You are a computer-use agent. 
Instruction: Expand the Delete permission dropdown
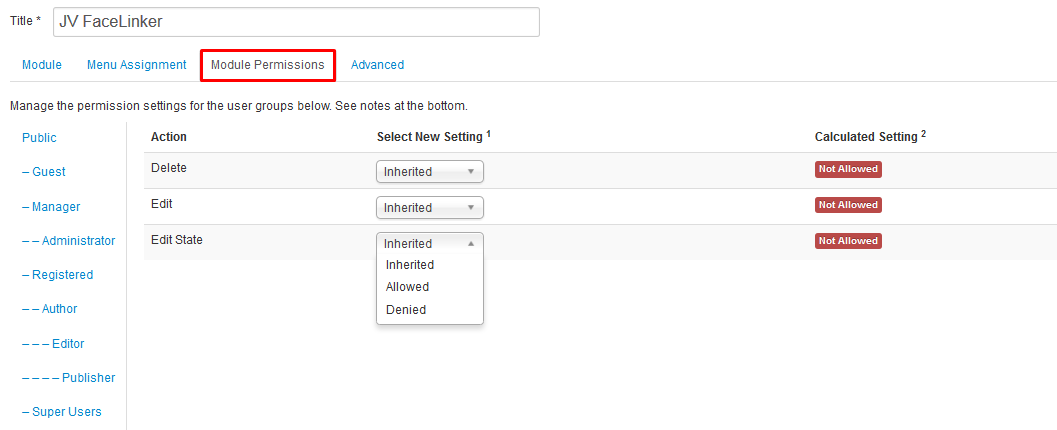click(429, 172)
